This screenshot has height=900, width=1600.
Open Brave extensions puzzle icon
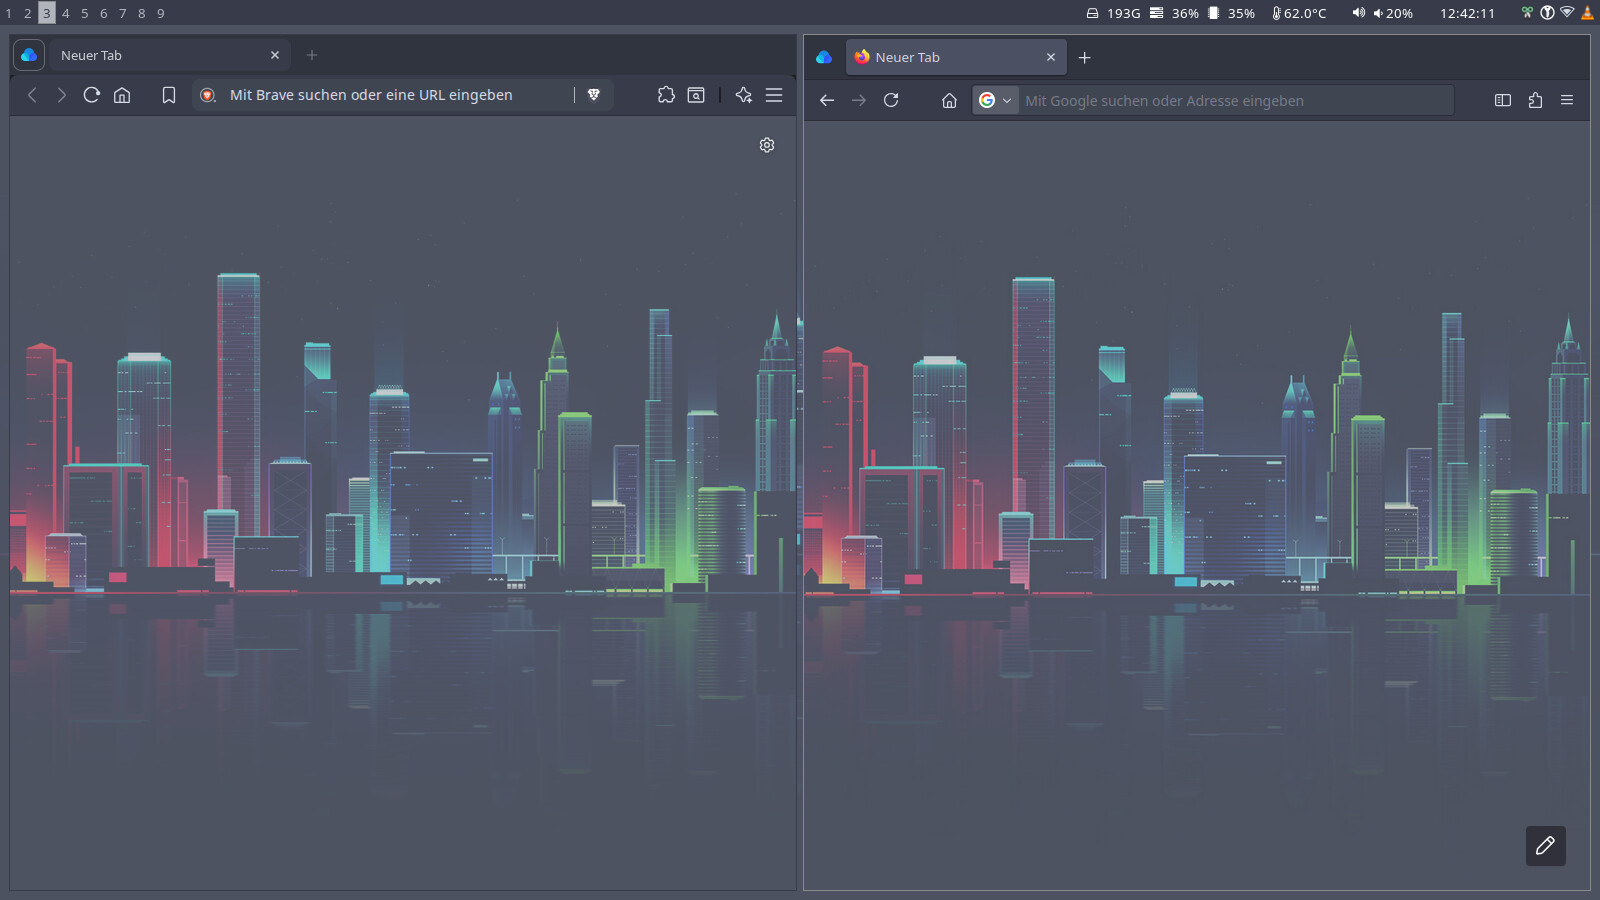(x=666, y=95)
